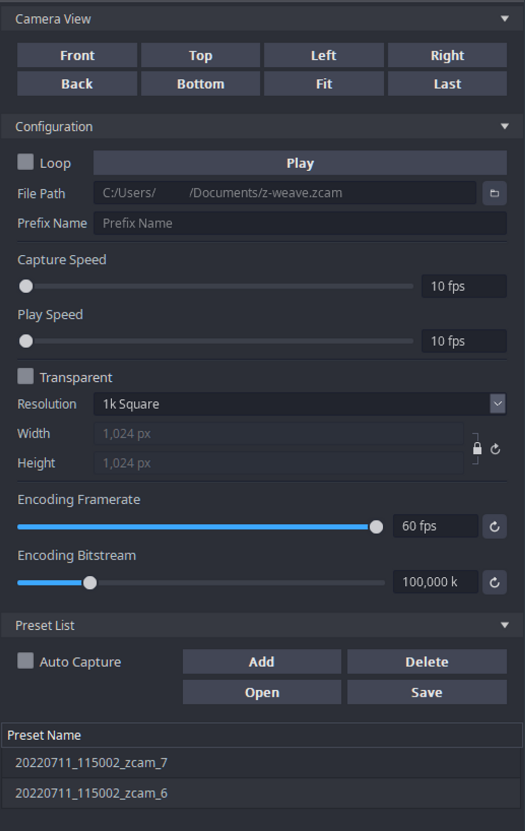Enable the Transparent checkbox
Screen dimensions: 525x831
pos(25,376)
